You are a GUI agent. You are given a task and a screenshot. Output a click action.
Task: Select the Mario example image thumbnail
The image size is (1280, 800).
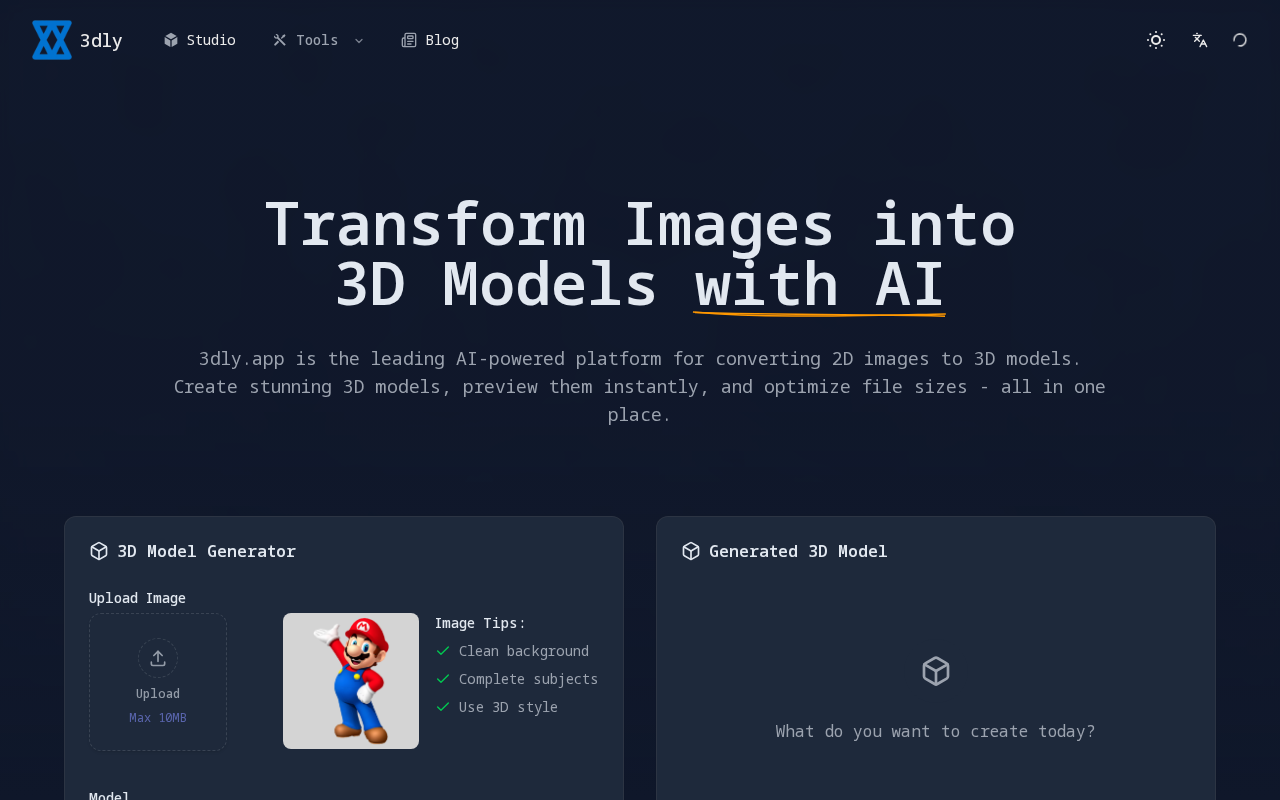click(351, 681)
